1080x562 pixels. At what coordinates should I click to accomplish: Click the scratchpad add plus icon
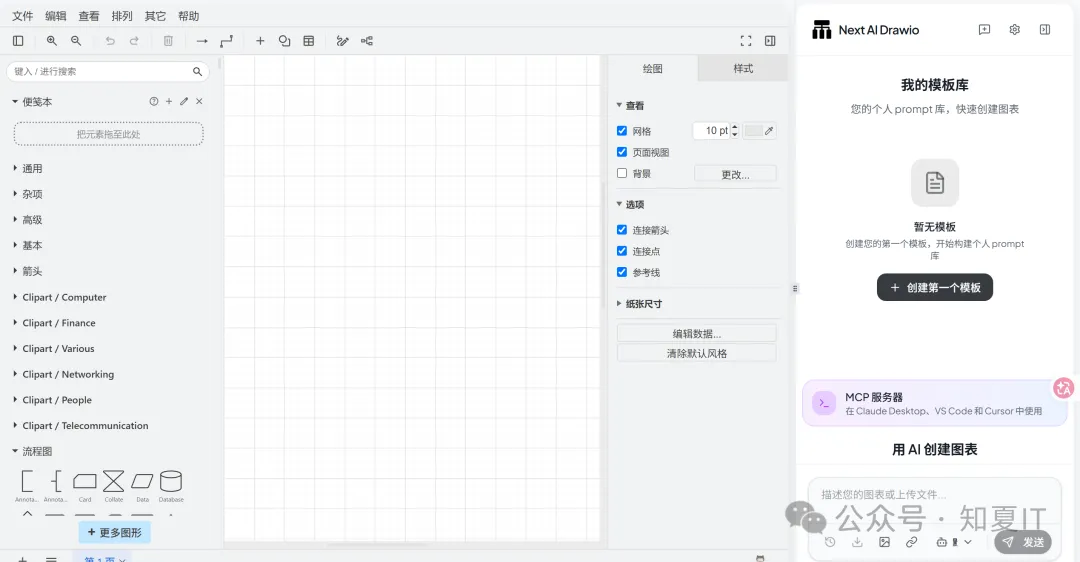click(169, 101)
